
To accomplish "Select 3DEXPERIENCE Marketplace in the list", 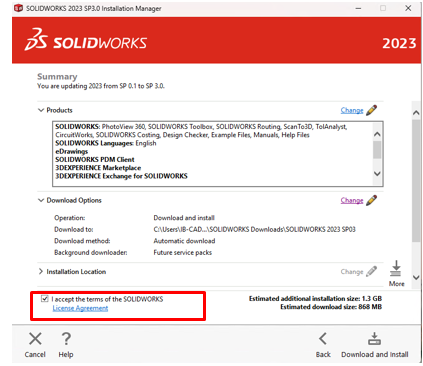I will pos(98,168).
